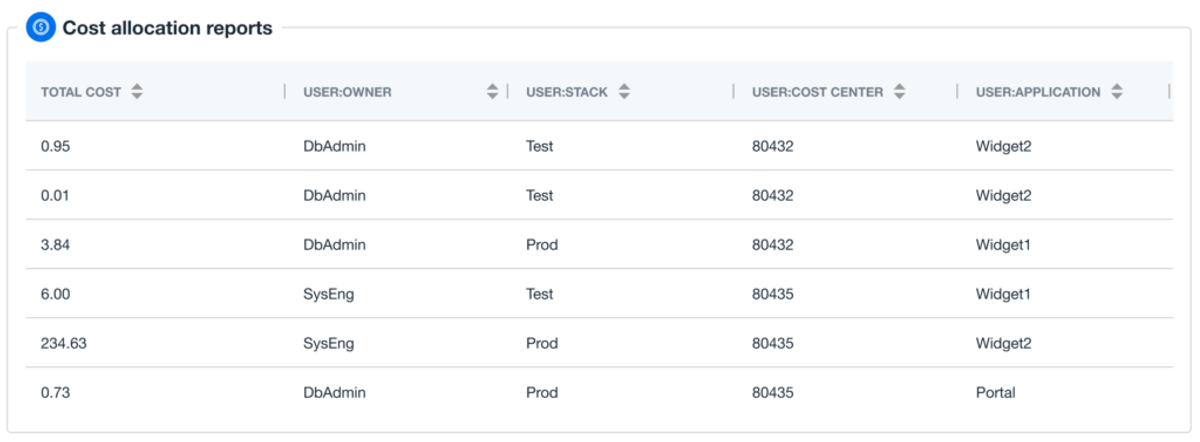Click DbAdmin owner in the 0.73 row
This screenshot has width=1200, height=442.
pyautogui.click(x=334, y=393)
